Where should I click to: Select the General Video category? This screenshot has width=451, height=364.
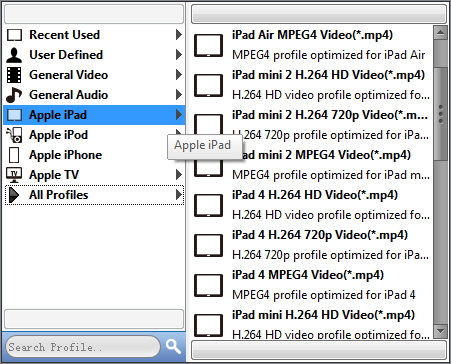pos(94,75)
